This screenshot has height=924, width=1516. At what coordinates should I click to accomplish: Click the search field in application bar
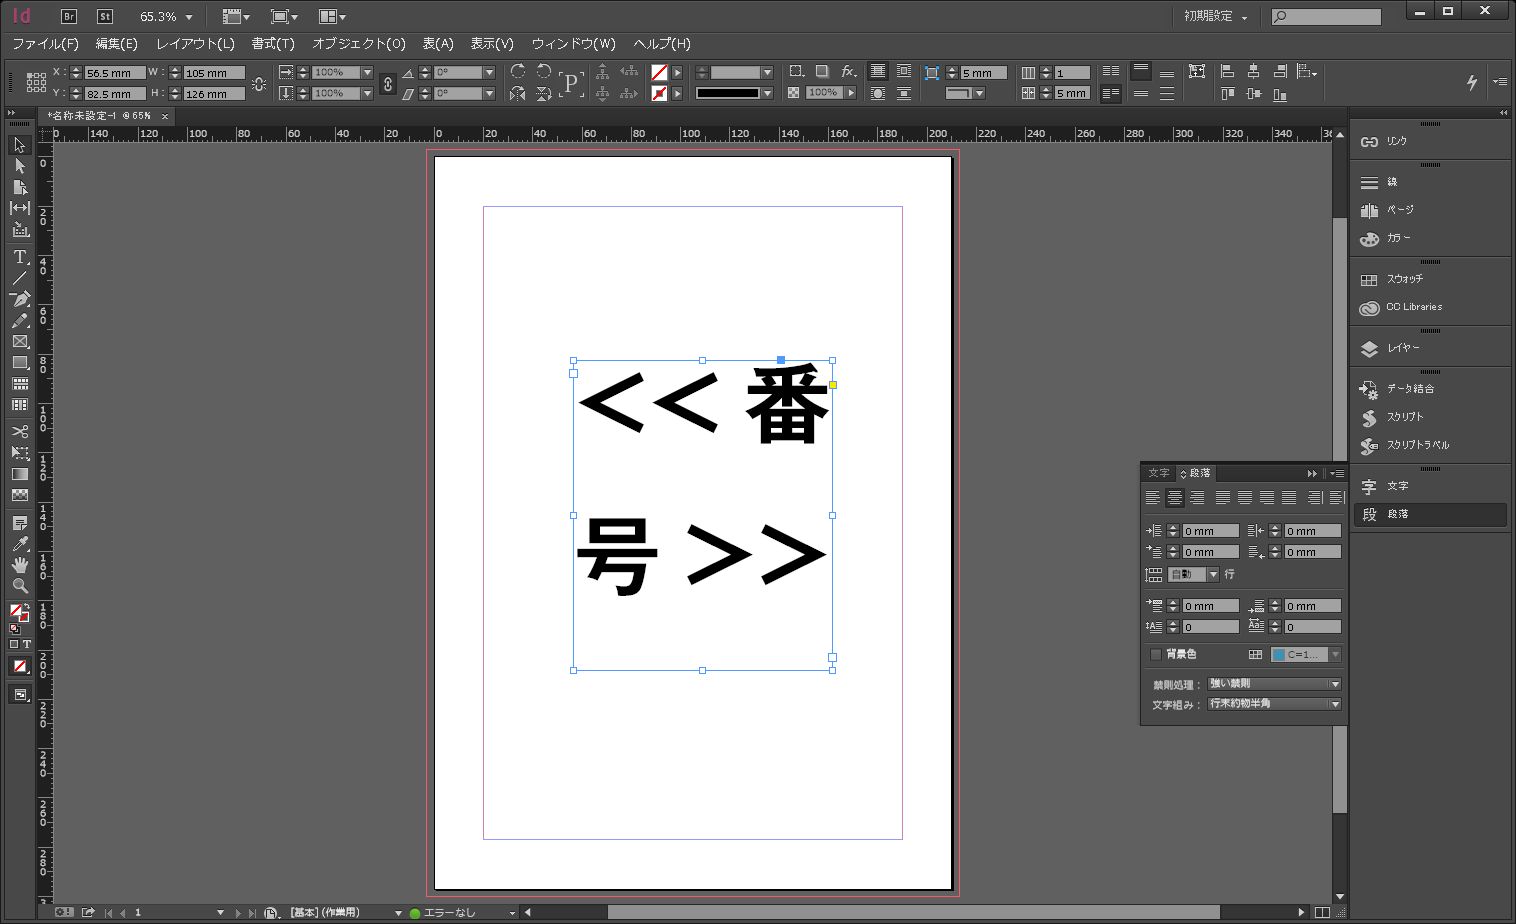point(1326,17)
